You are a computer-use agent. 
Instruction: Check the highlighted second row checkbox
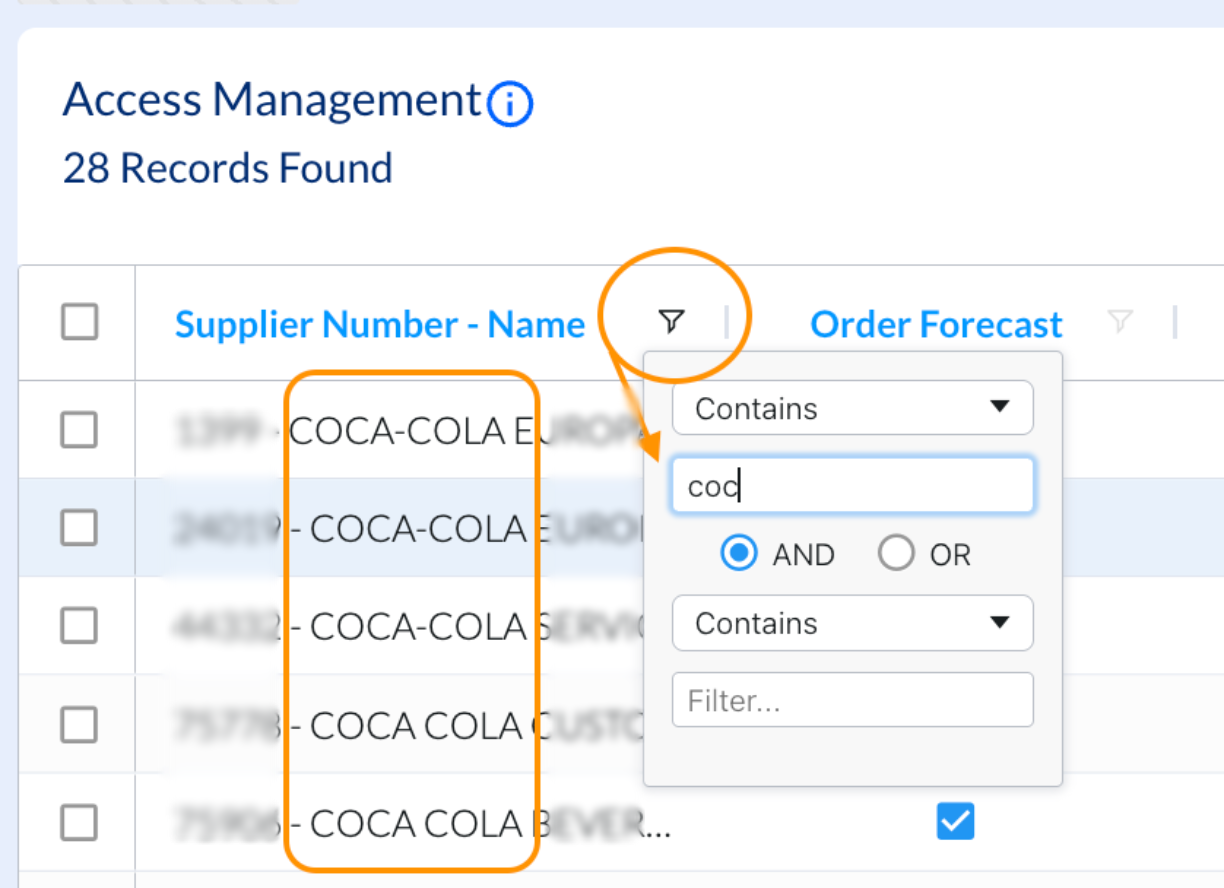point(80,527)
